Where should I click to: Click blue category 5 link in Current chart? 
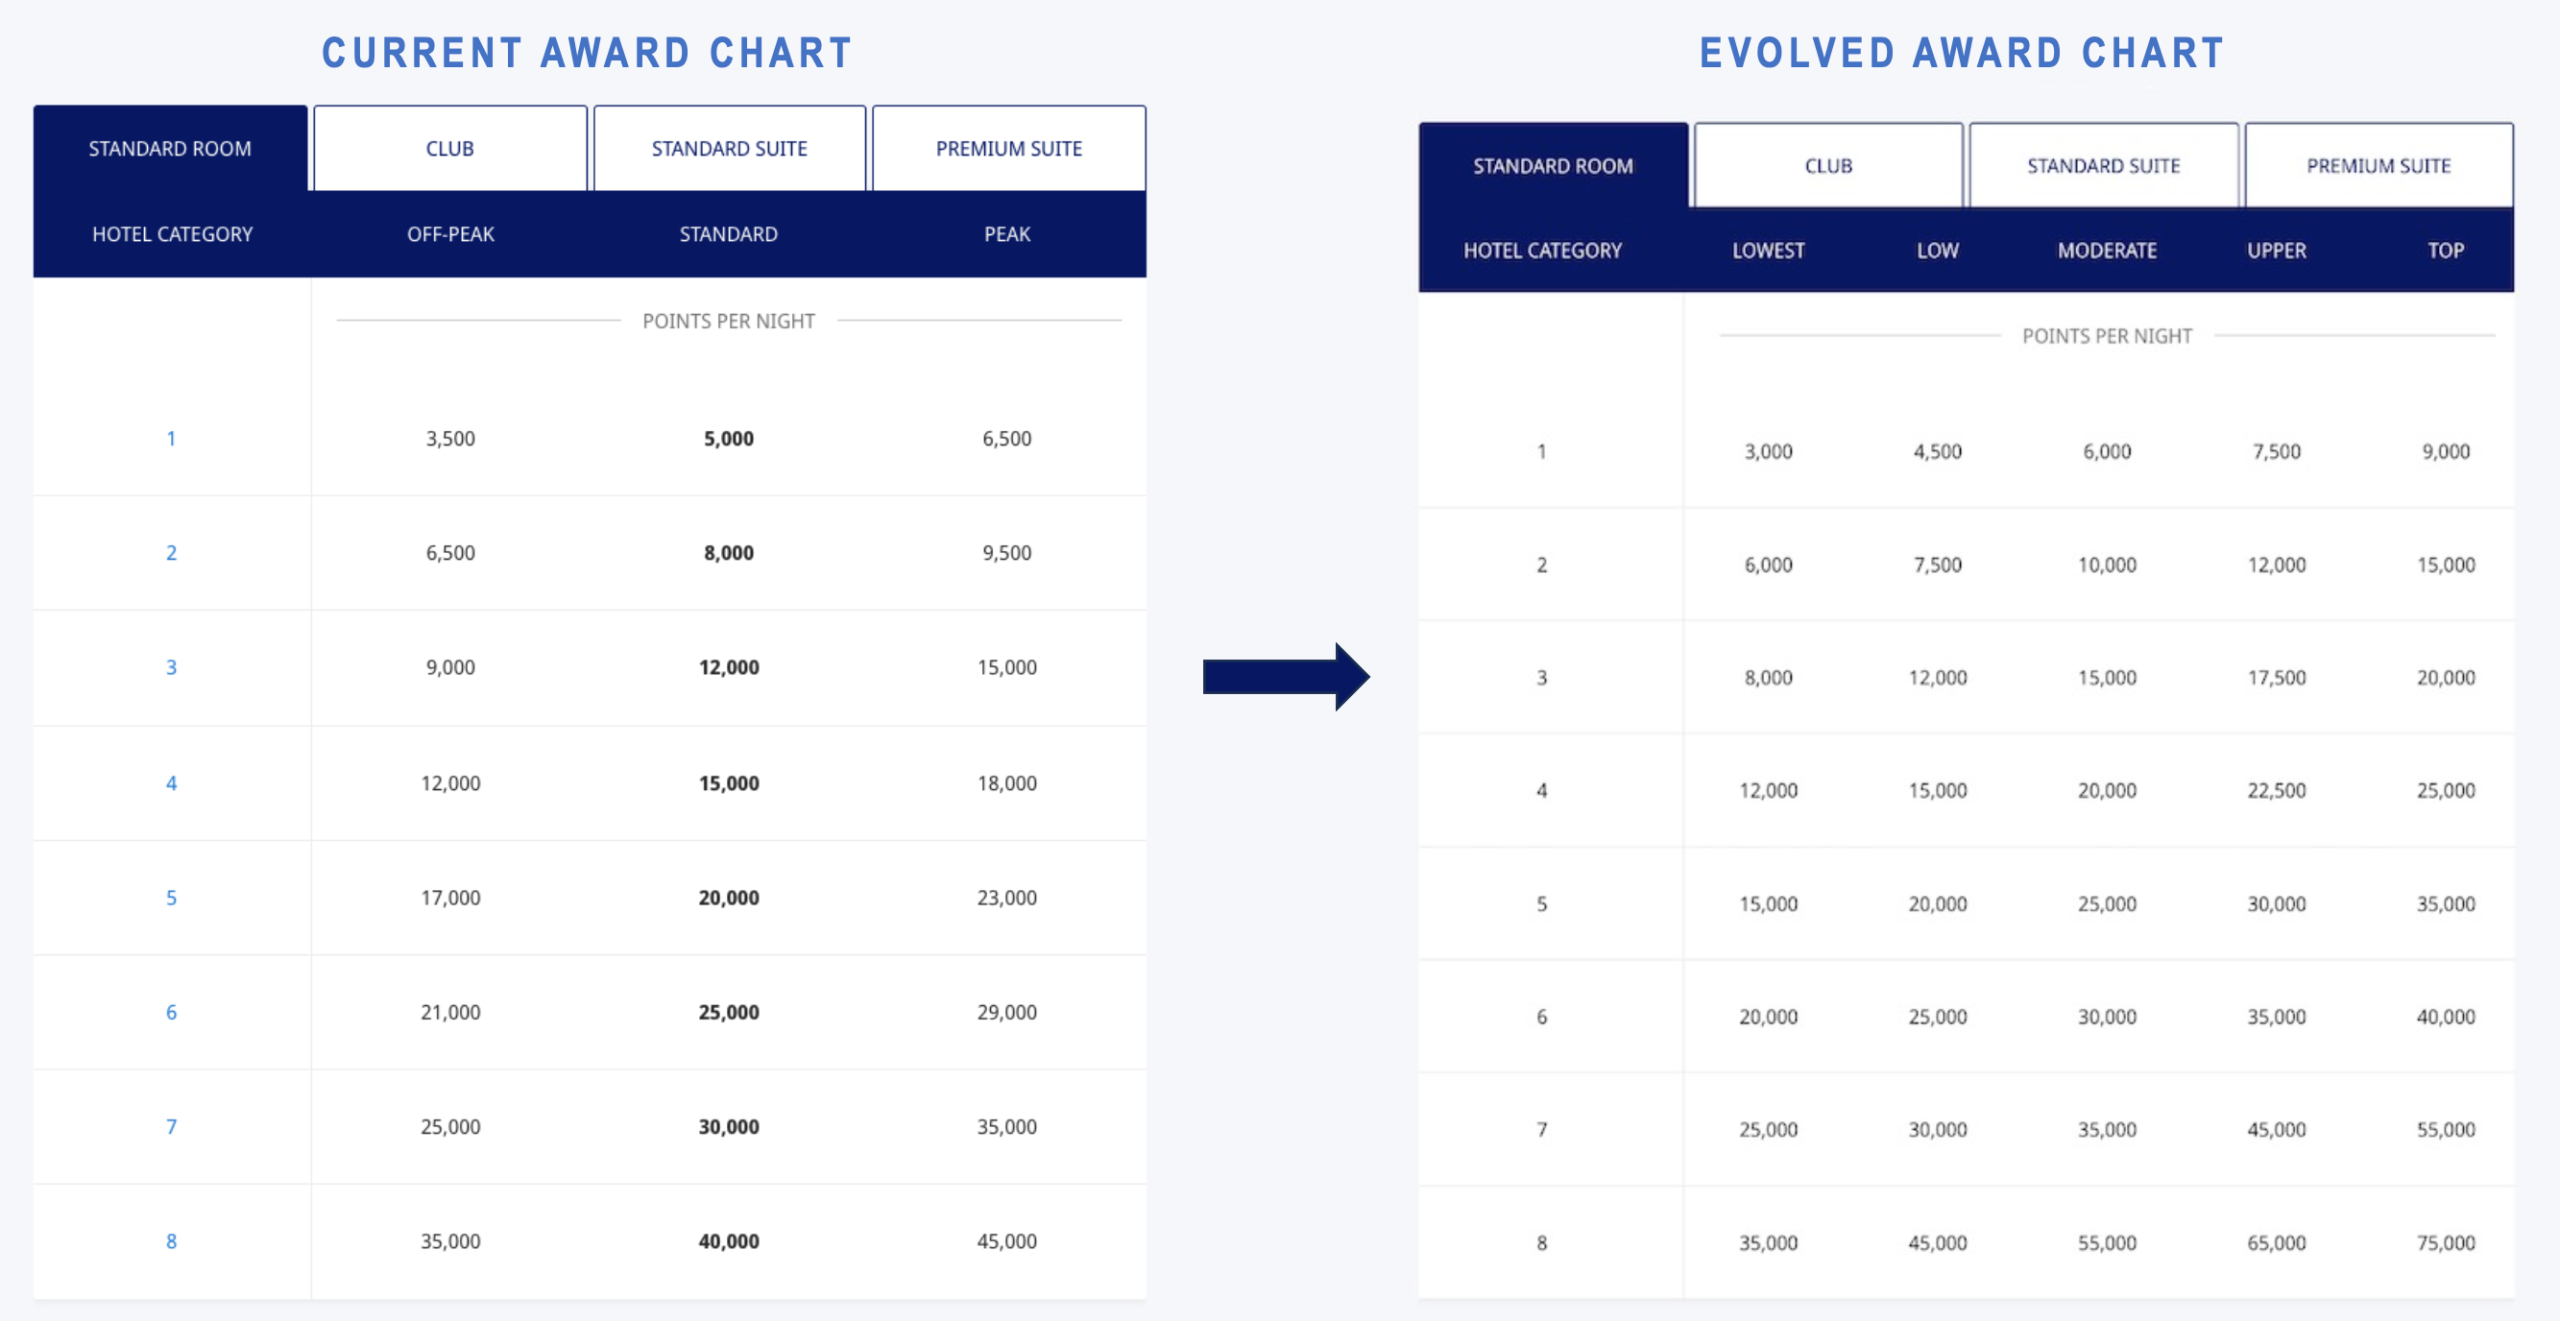(x=171, y=898)
